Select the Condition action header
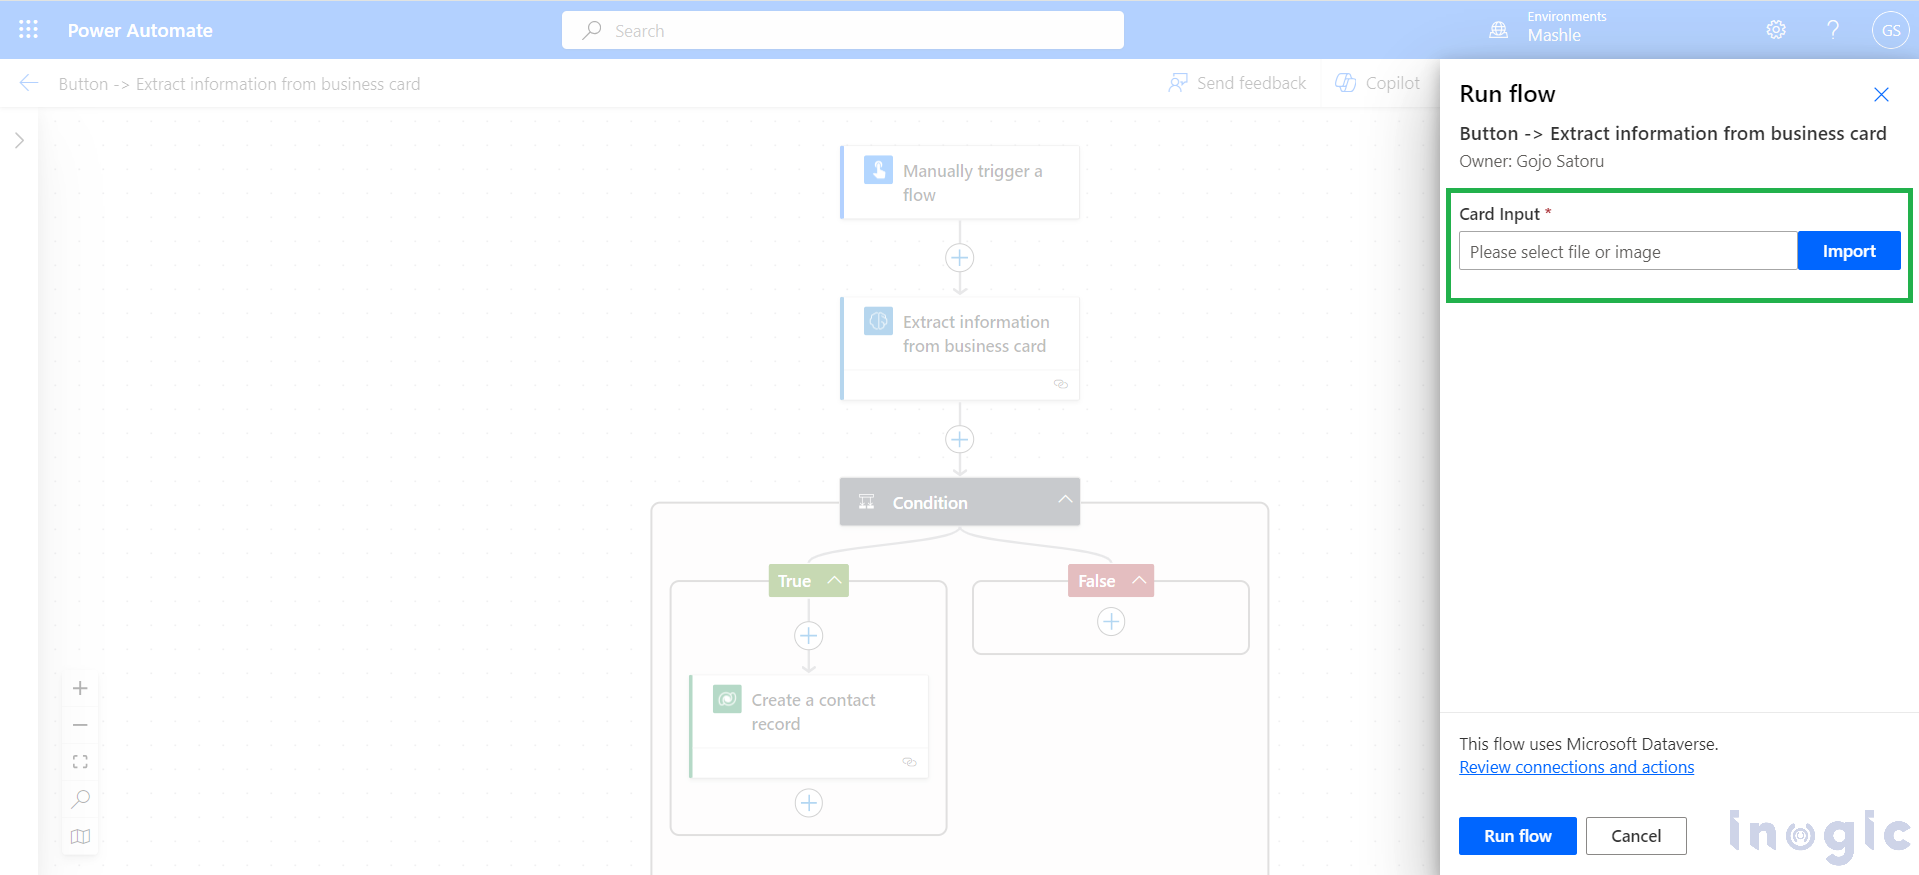 click(x=960, y=502)
